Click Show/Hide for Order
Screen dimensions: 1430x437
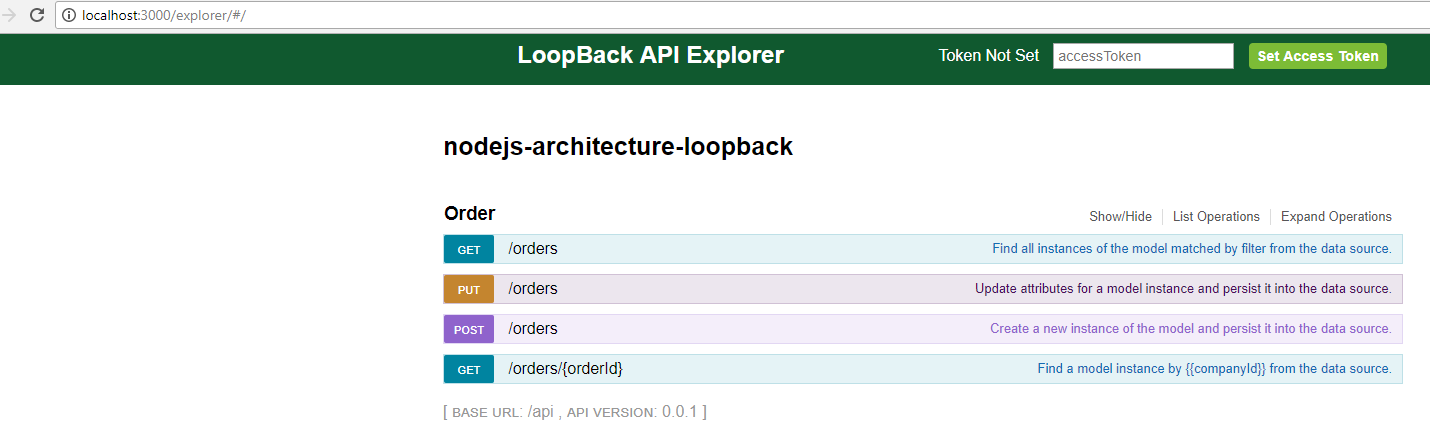click(x=1120, y=216)
